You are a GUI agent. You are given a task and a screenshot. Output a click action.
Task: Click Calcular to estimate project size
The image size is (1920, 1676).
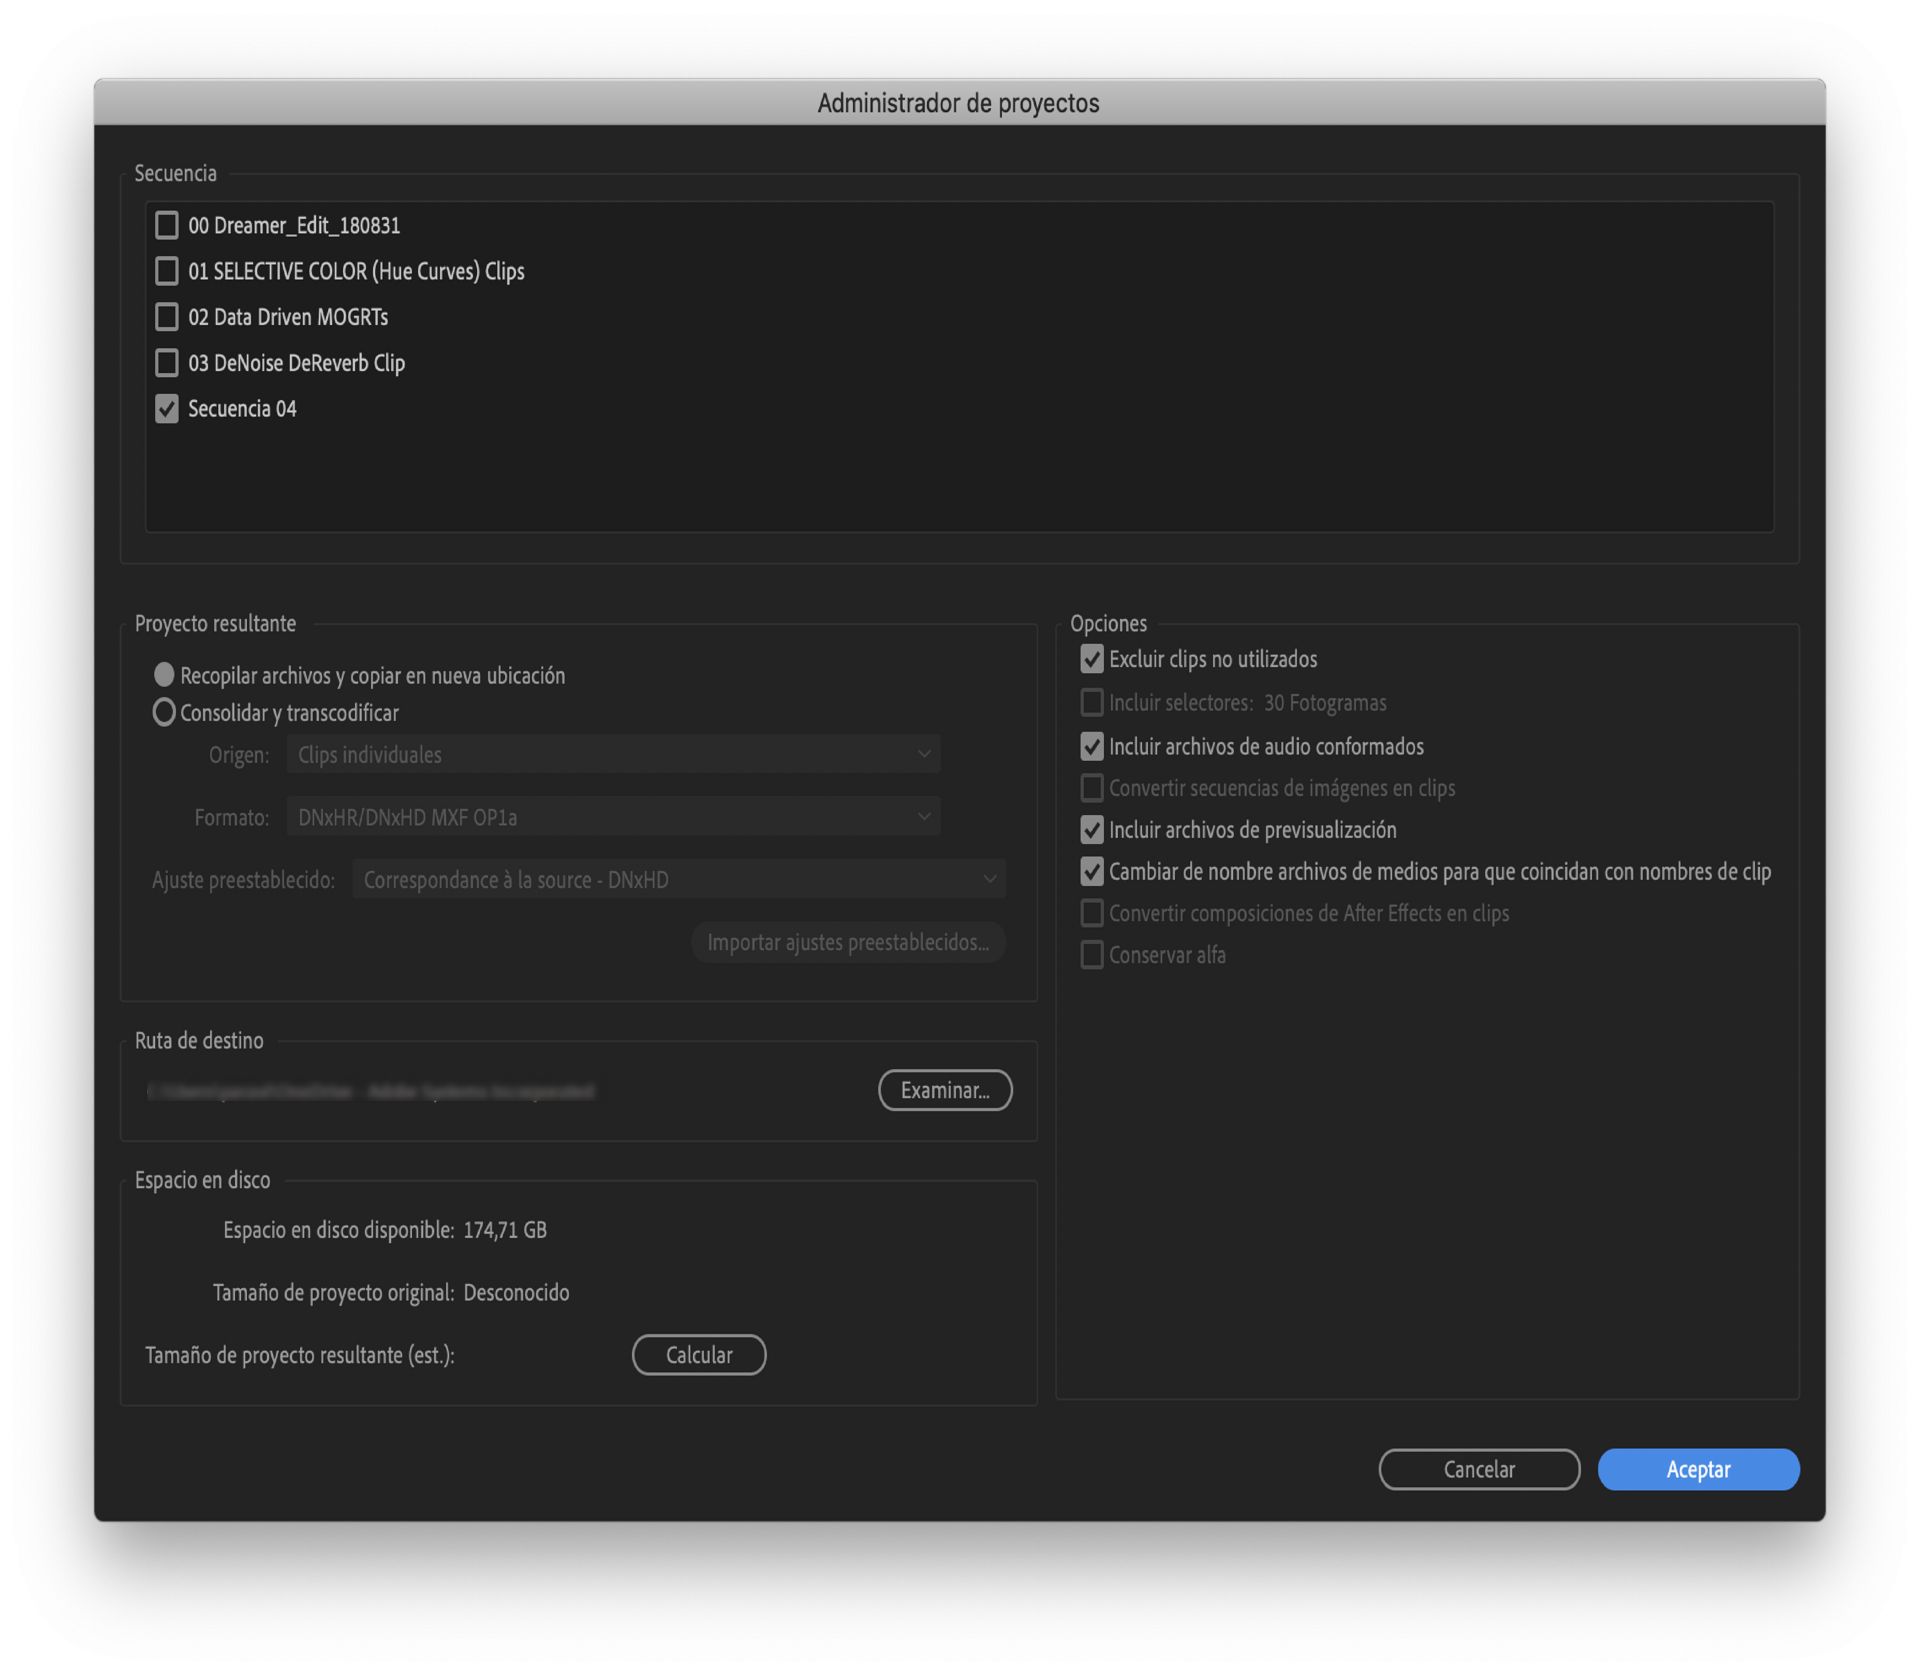(x=698, y=1355)
